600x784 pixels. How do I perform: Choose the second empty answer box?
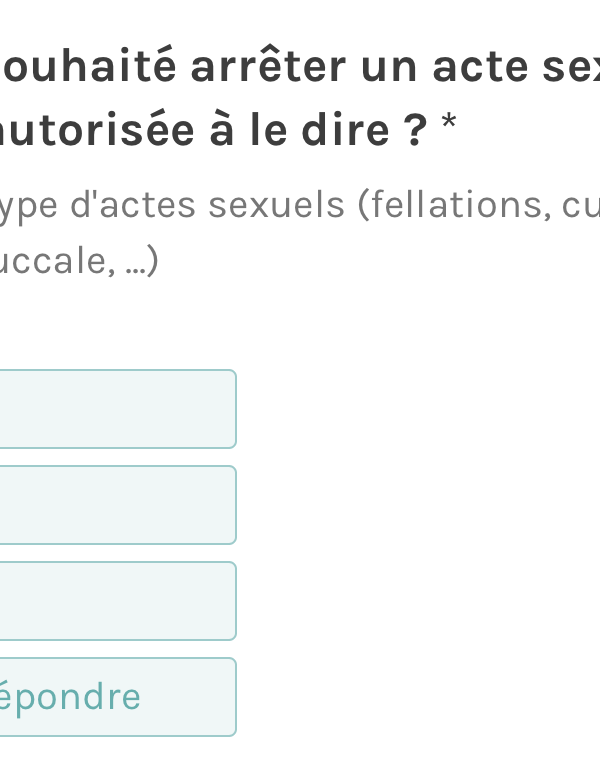[115, 505]
